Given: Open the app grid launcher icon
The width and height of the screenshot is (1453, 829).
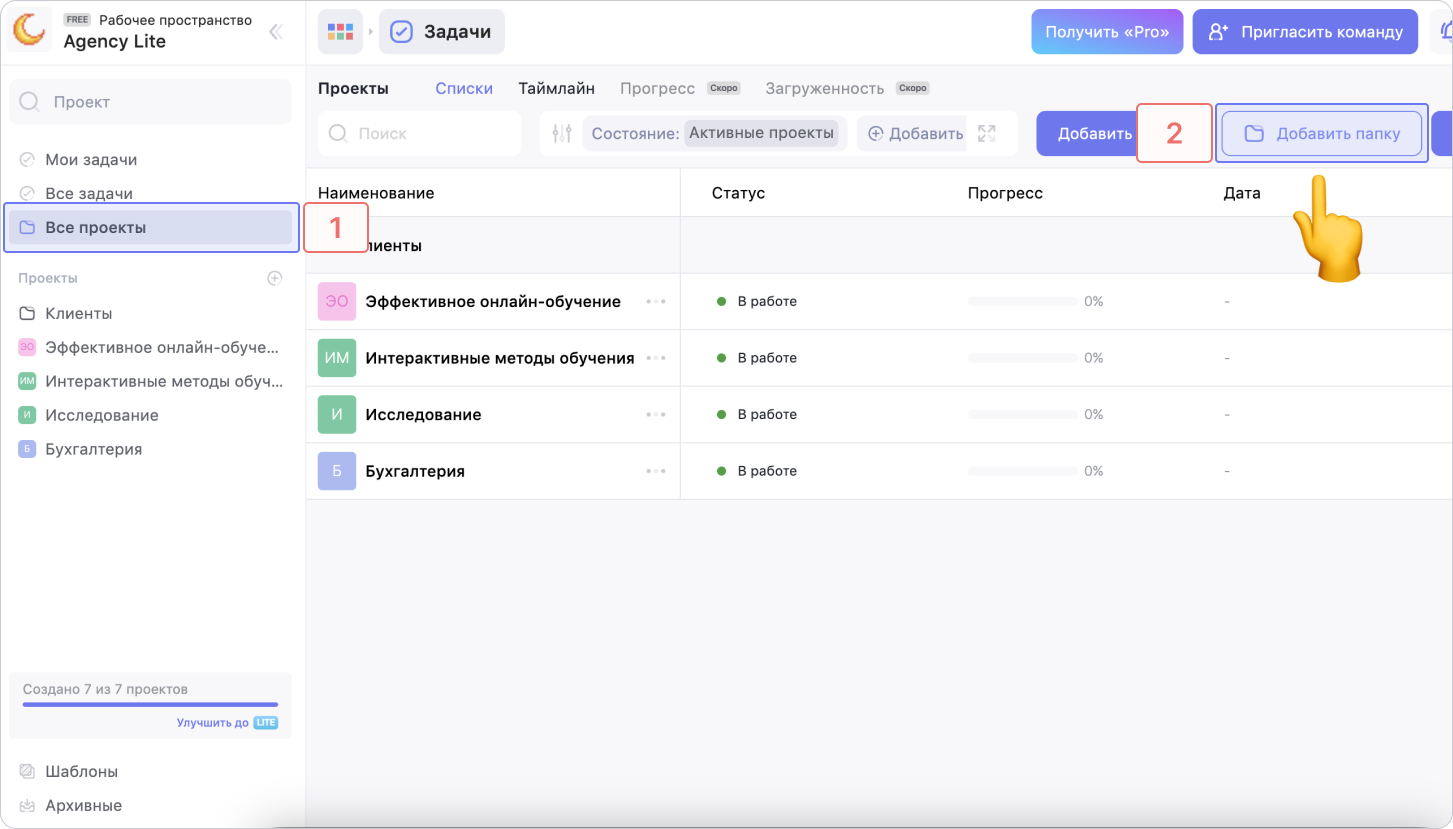Looking at the screenshot, I should (x=340, y=32).
